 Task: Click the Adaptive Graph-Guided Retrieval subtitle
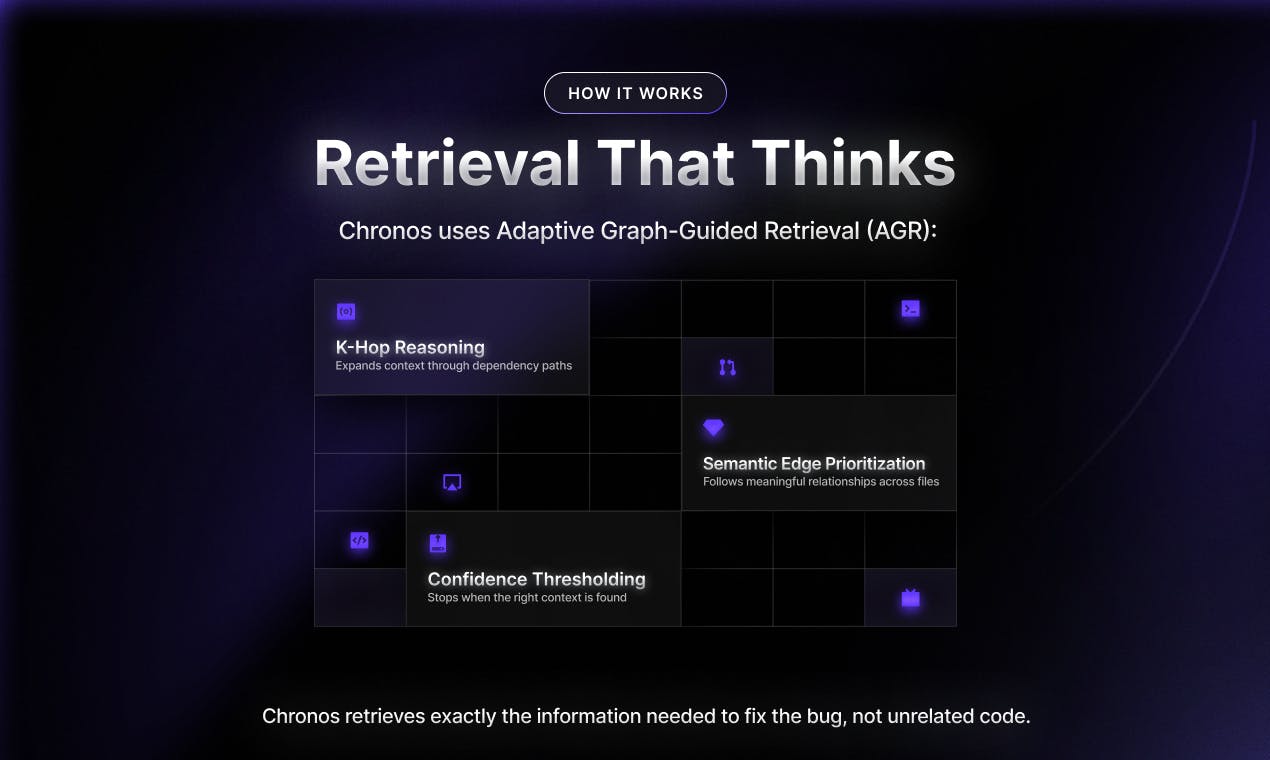tap(637, 231)
